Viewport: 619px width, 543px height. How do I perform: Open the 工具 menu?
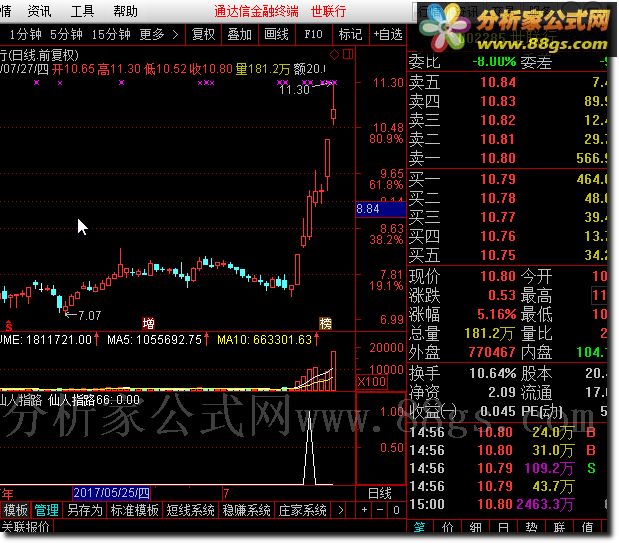click(x=82, y=11)
